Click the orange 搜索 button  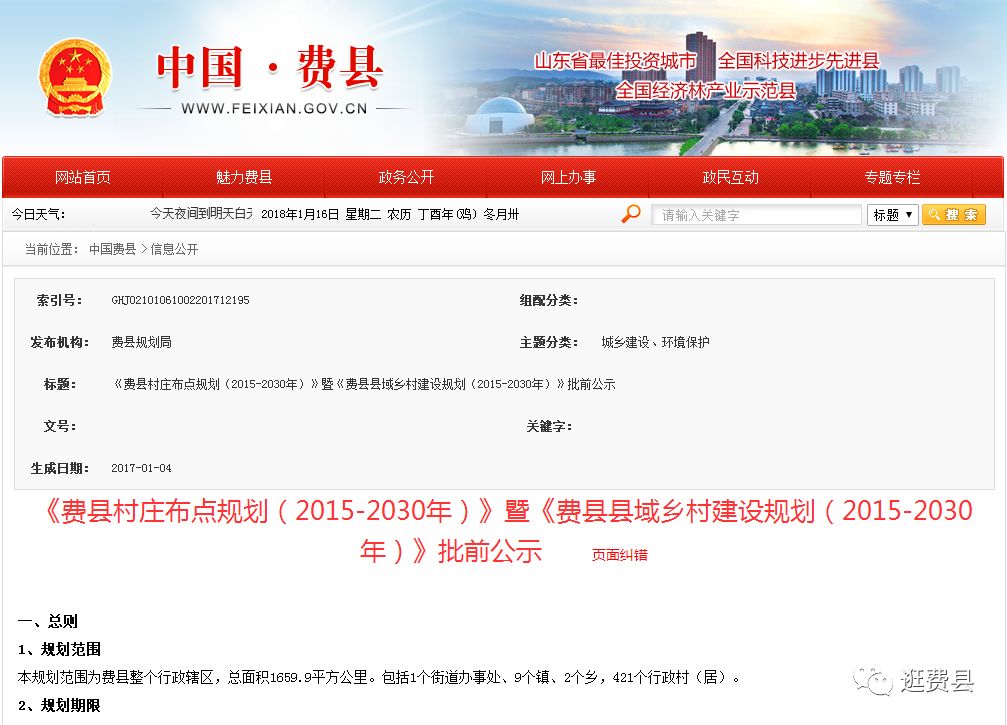coord(954,214)
